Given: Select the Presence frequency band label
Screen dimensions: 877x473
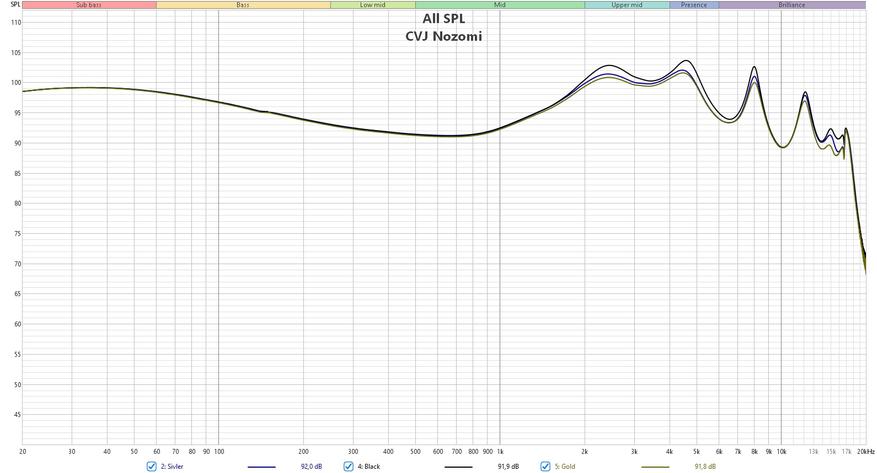Looking at the screenshot, I should pyautogui.click(x=694, y=5).
